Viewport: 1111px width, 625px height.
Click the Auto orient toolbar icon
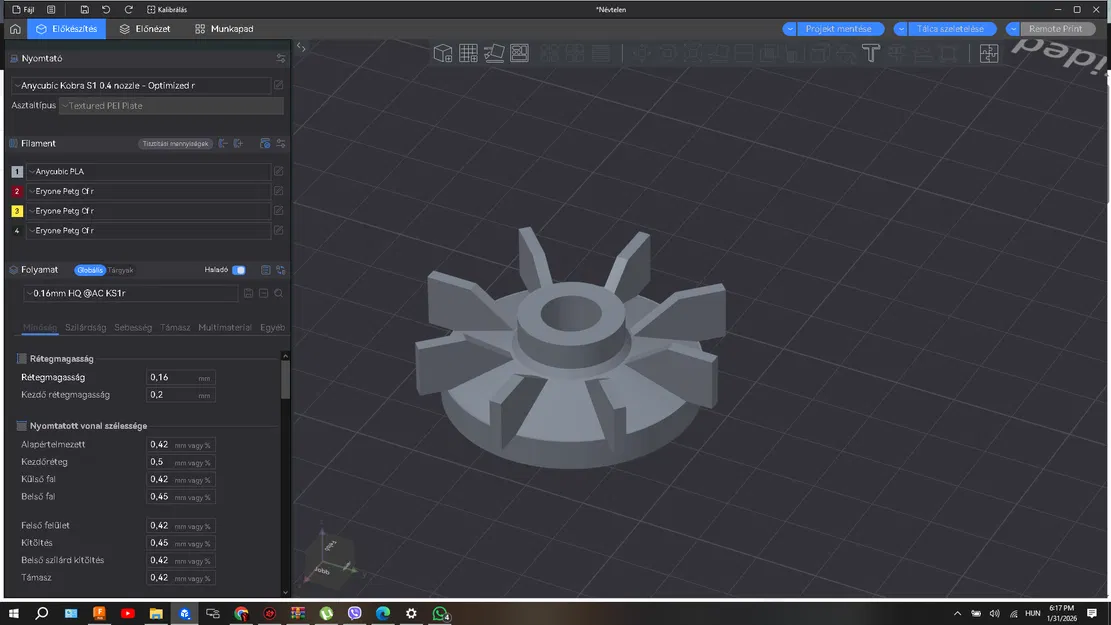click(x=494, y=53)
